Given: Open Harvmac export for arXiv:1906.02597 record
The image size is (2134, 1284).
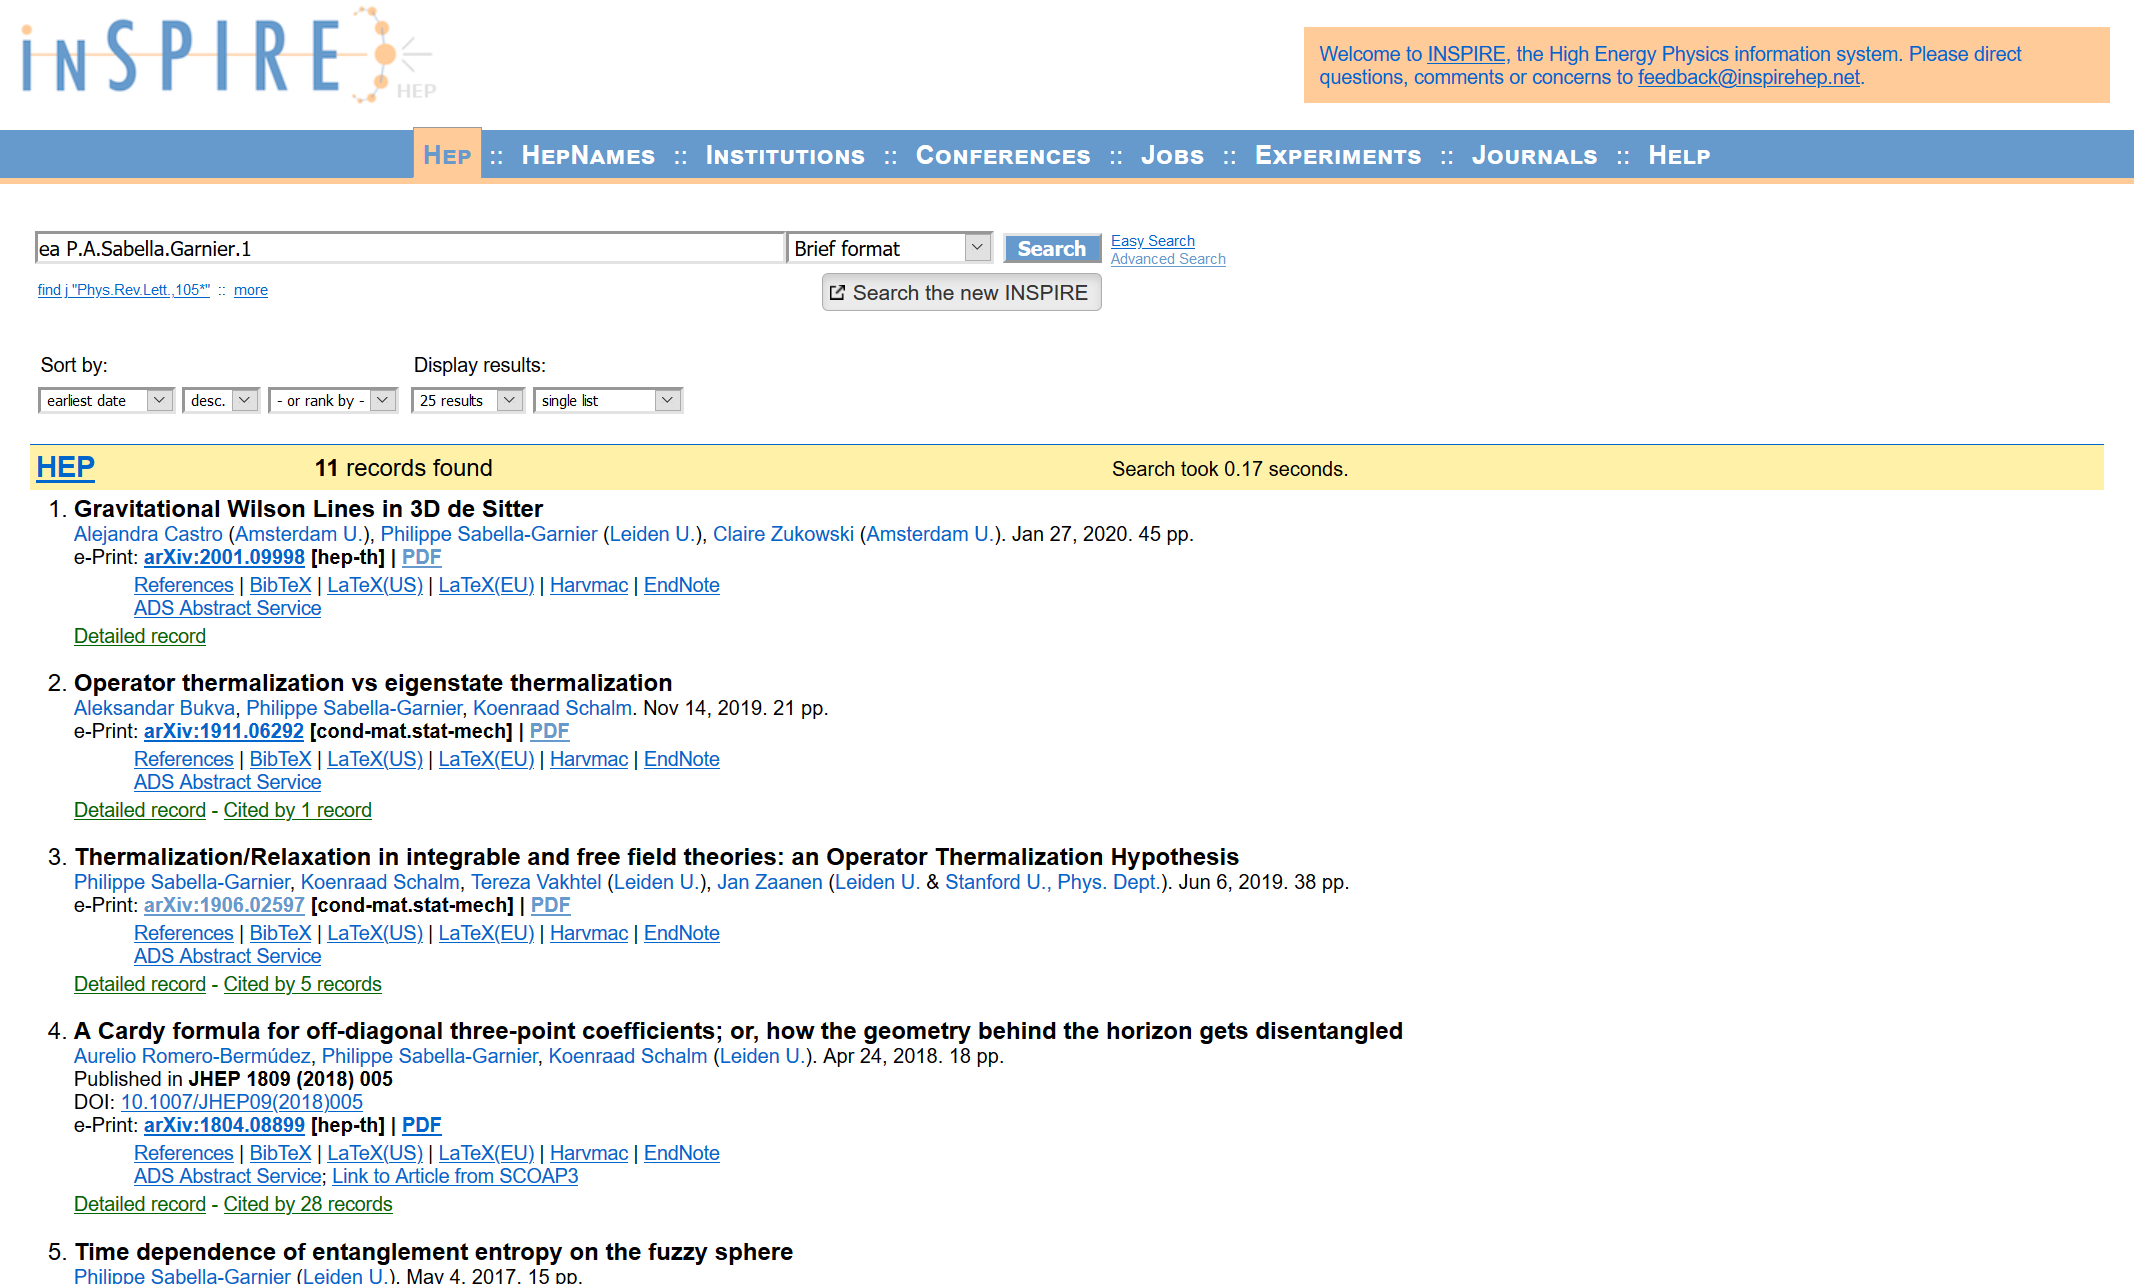Looking at the screenshot, I should 589,933.
